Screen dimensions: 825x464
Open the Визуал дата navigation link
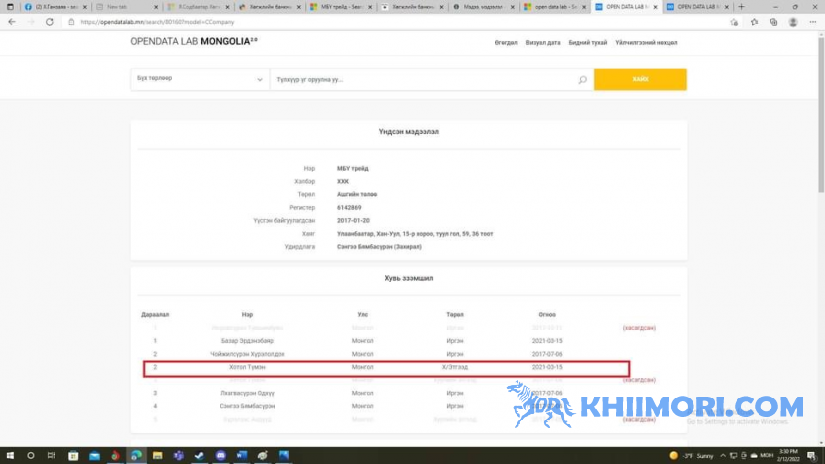click(x=543, y=43)
